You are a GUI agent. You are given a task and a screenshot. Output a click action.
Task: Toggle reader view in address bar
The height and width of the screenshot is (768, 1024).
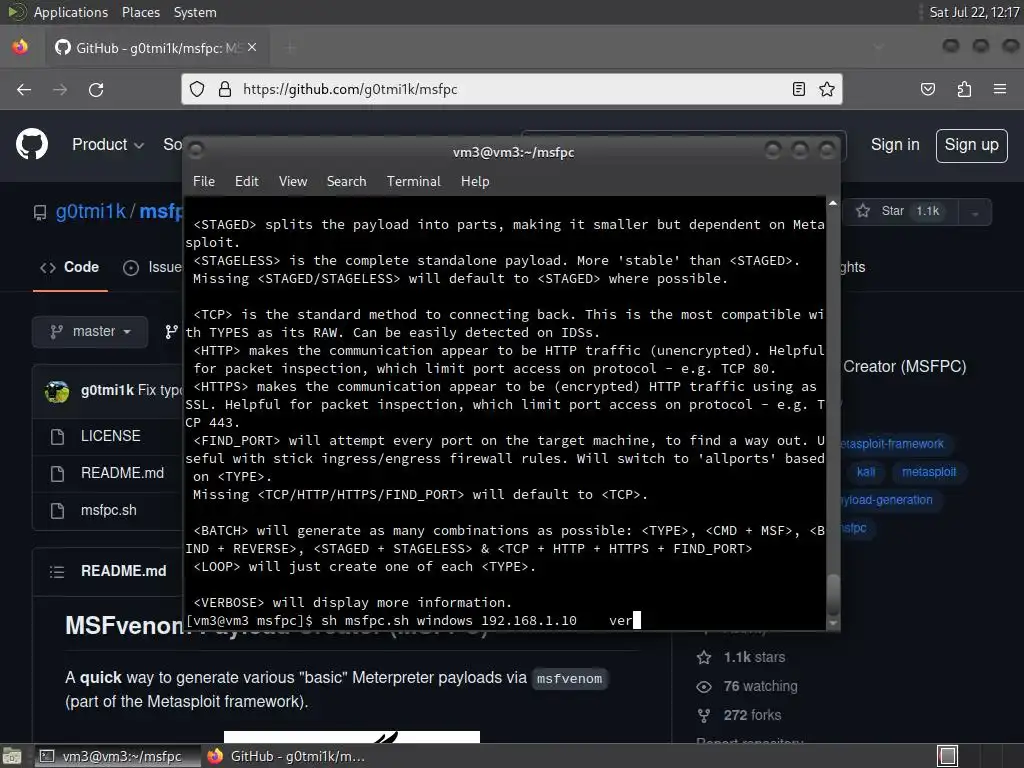coord(799,89)
